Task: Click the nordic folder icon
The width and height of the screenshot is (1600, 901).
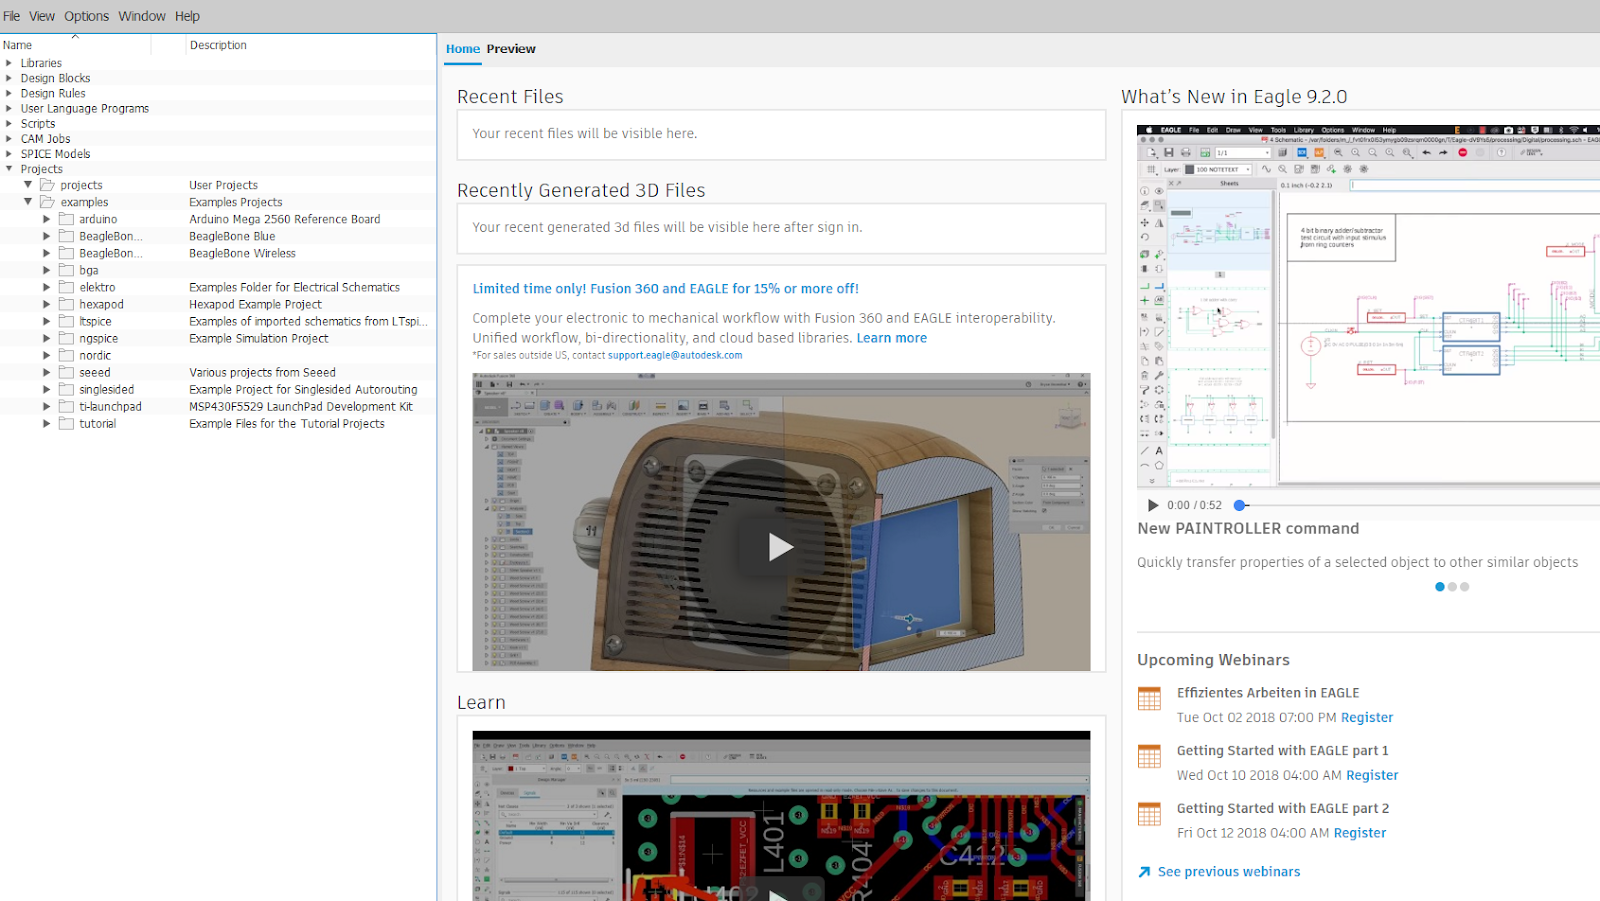Action: (67, 355)
